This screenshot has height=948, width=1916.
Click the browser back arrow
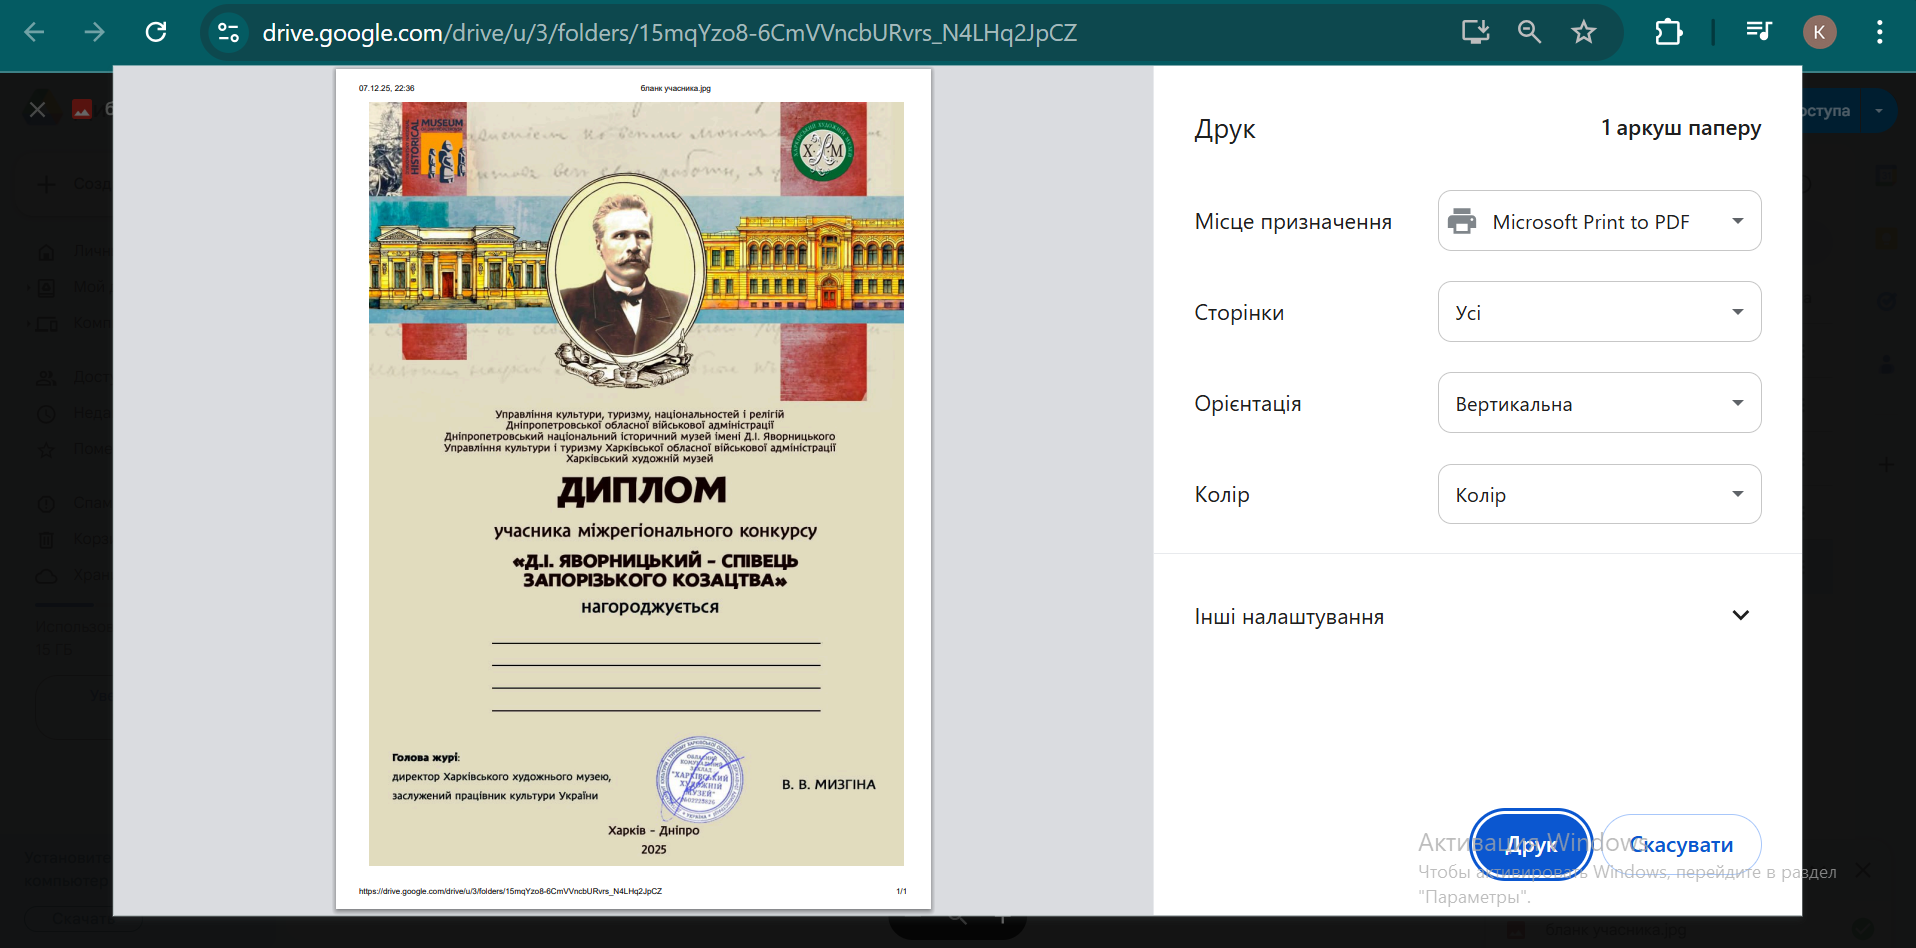pyautogui.click(x=35, y=32)
